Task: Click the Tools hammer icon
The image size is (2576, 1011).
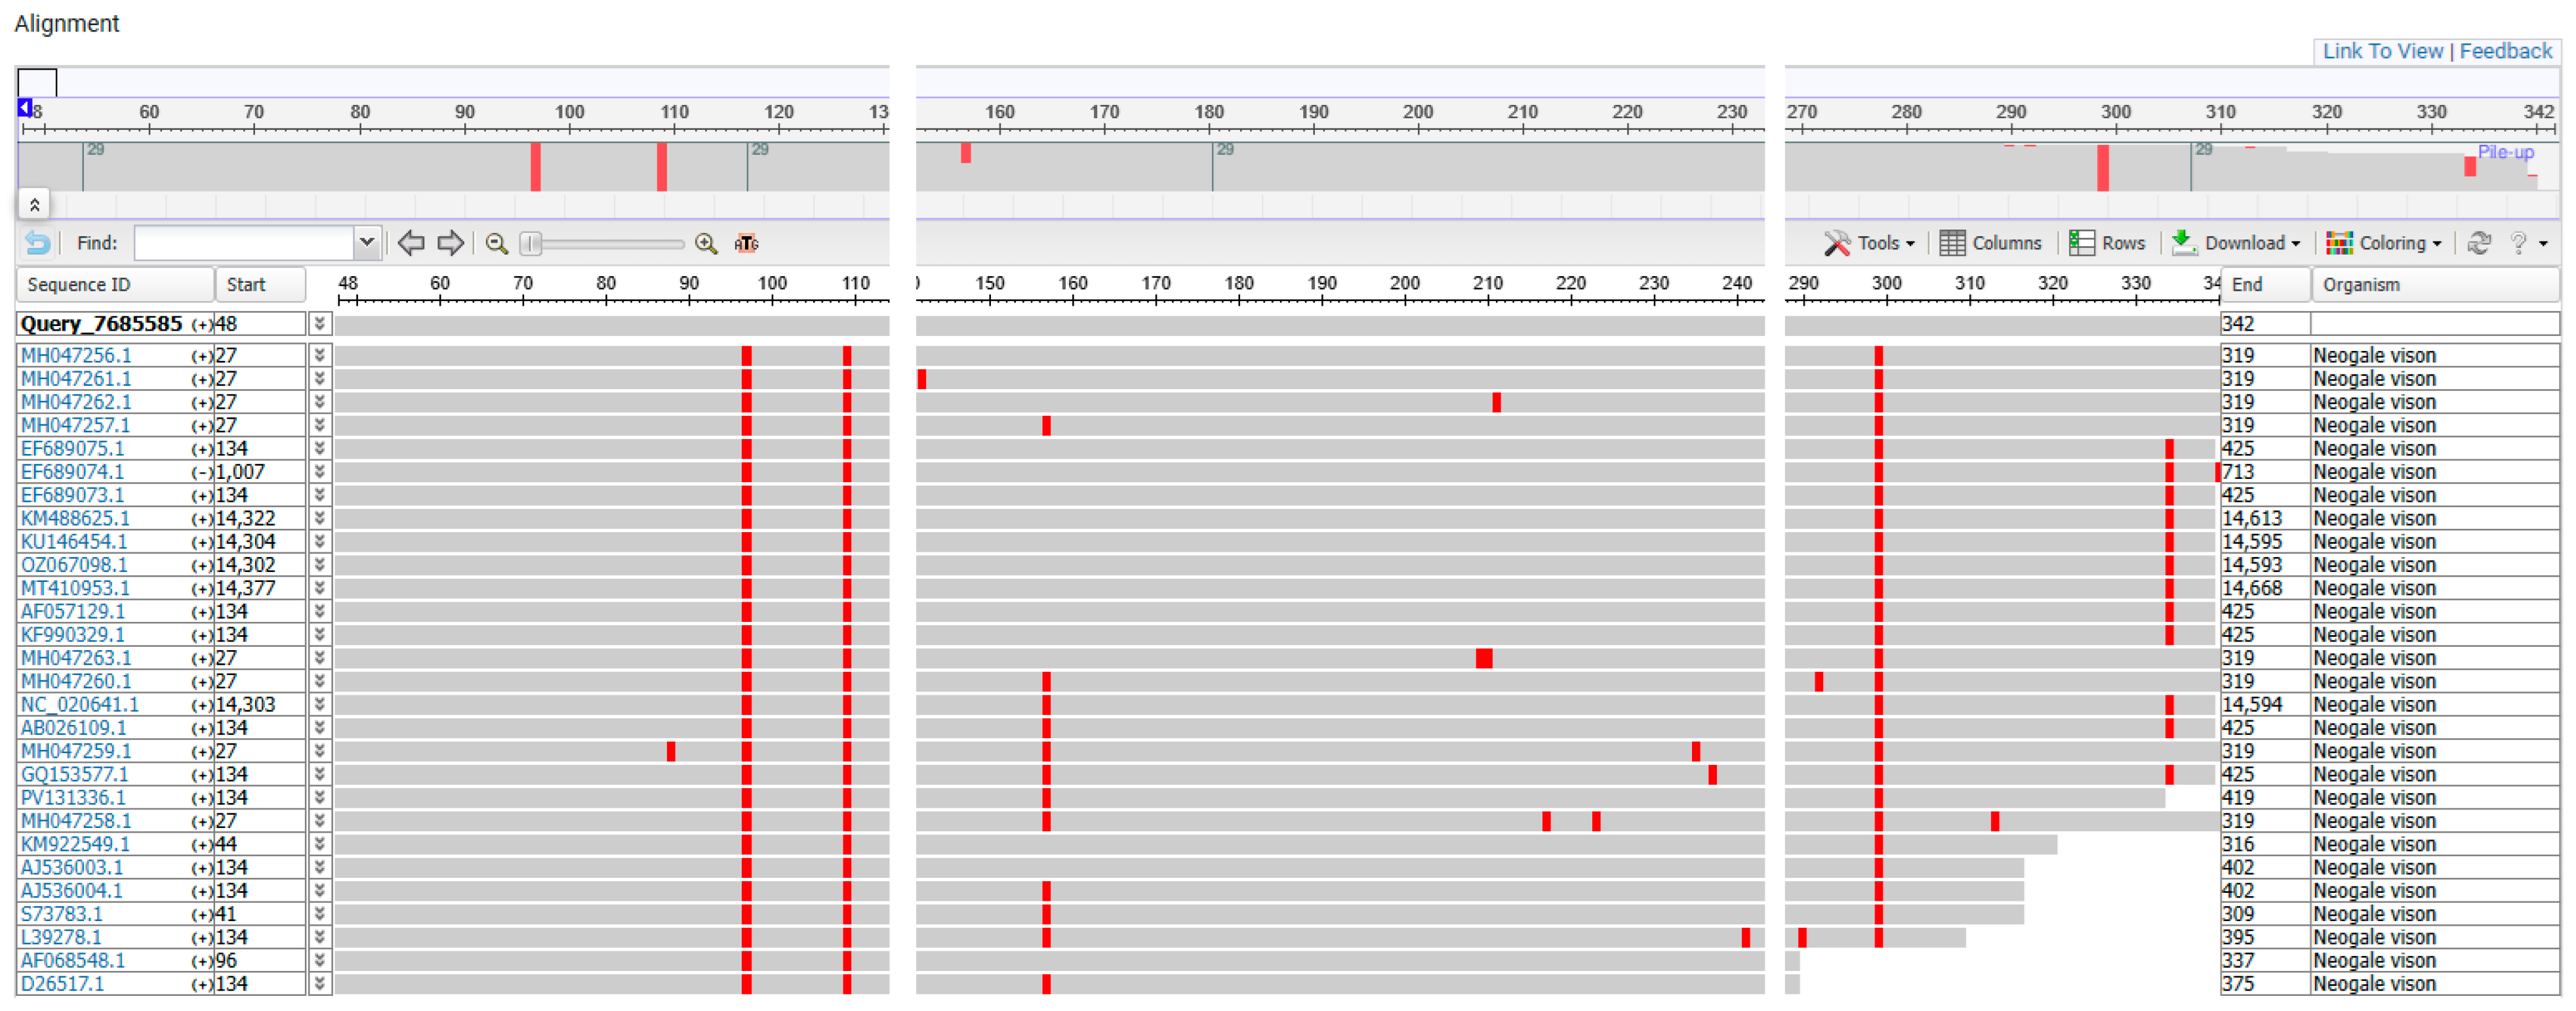Action: pos(1836,243)
